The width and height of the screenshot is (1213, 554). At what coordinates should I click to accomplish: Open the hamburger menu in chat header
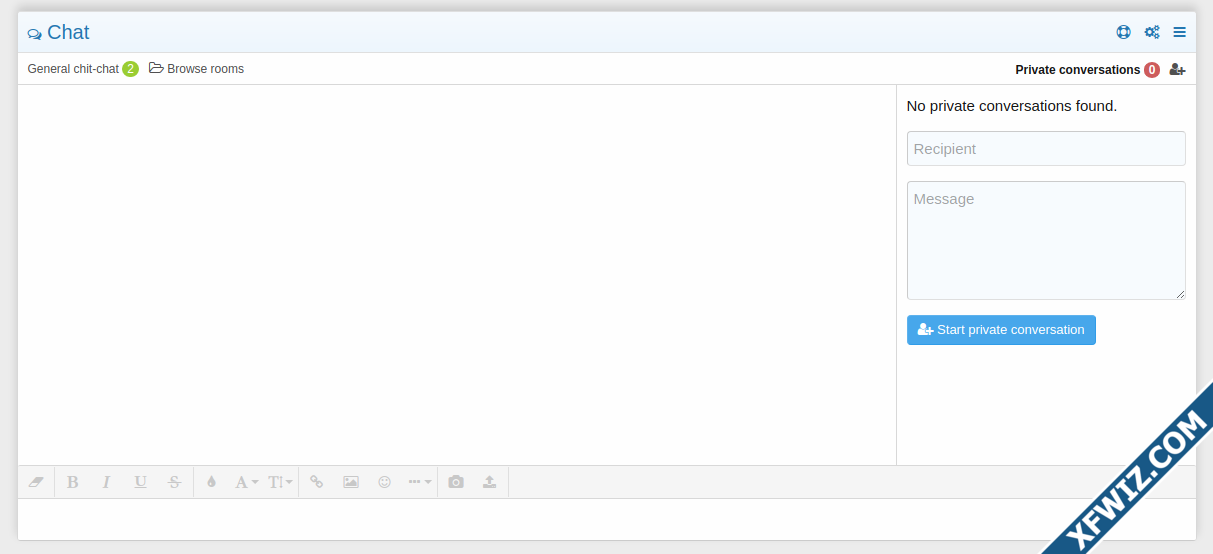point(1180,32)
